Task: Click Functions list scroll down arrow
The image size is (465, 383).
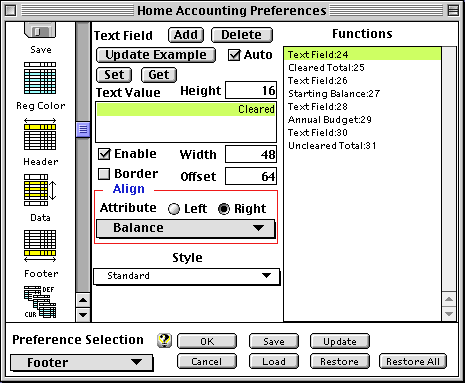Action: pos(449,314)
